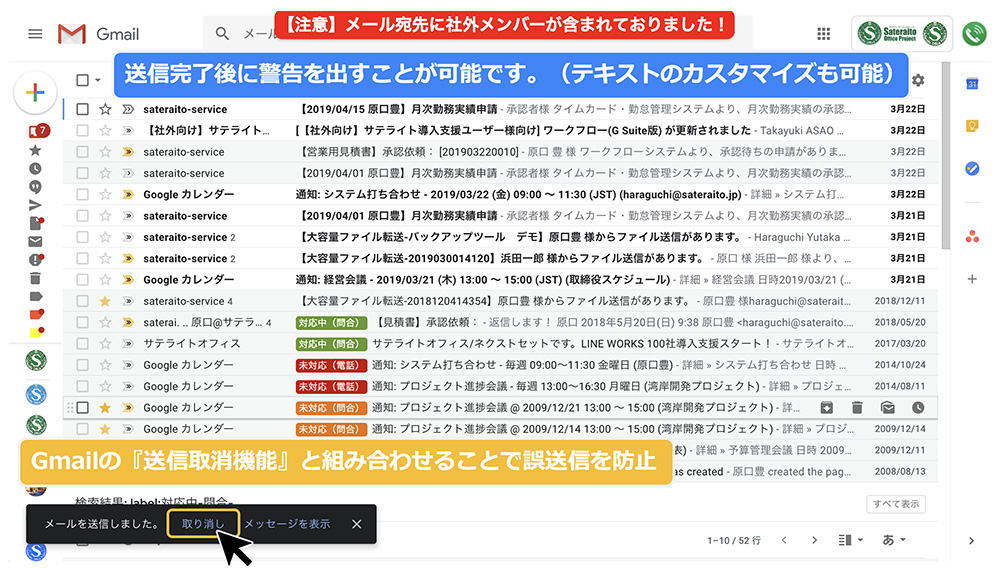Open the Google apps grid
Viewport: 1000px width, 570px height.
pos(824,34)
